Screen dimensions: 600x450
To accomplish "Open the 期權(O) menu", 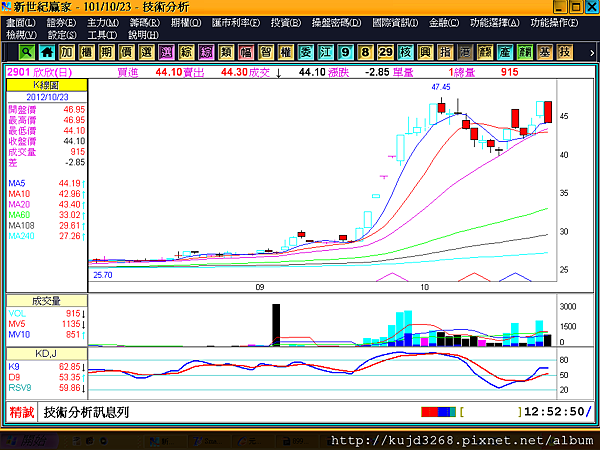I will [186, 23].
